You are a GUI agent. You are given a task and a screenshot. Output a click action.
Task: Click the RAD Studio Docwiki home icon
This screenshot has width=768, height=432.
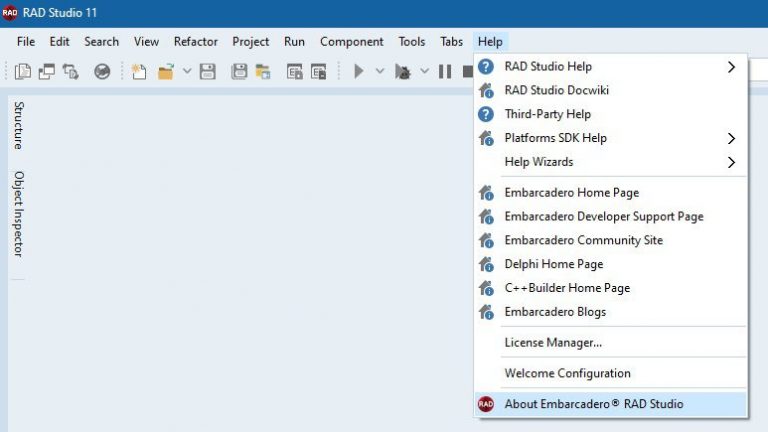486,90
